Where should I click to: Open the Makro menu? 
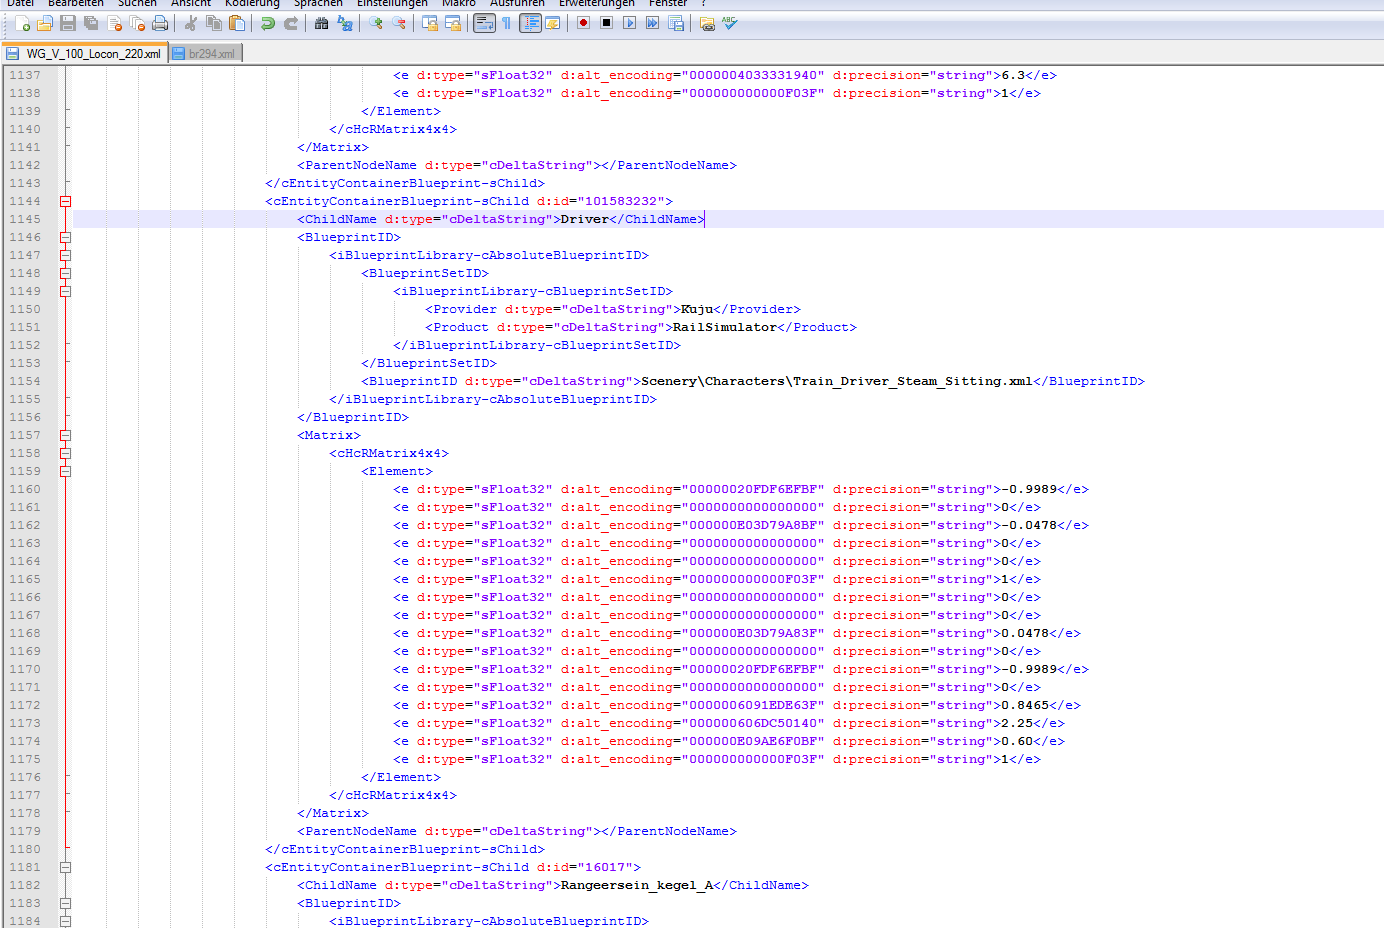459,4
